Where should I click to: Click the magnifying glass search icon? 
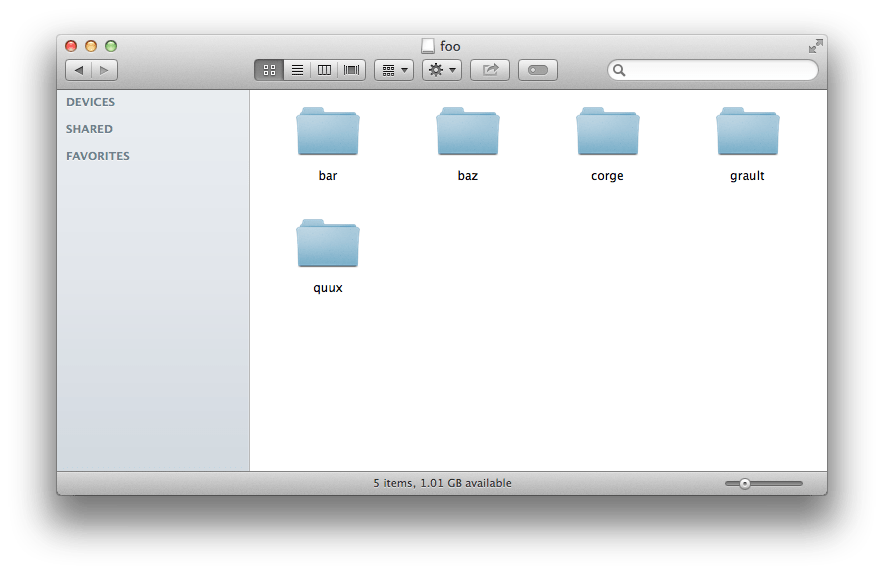click(619, 70)
